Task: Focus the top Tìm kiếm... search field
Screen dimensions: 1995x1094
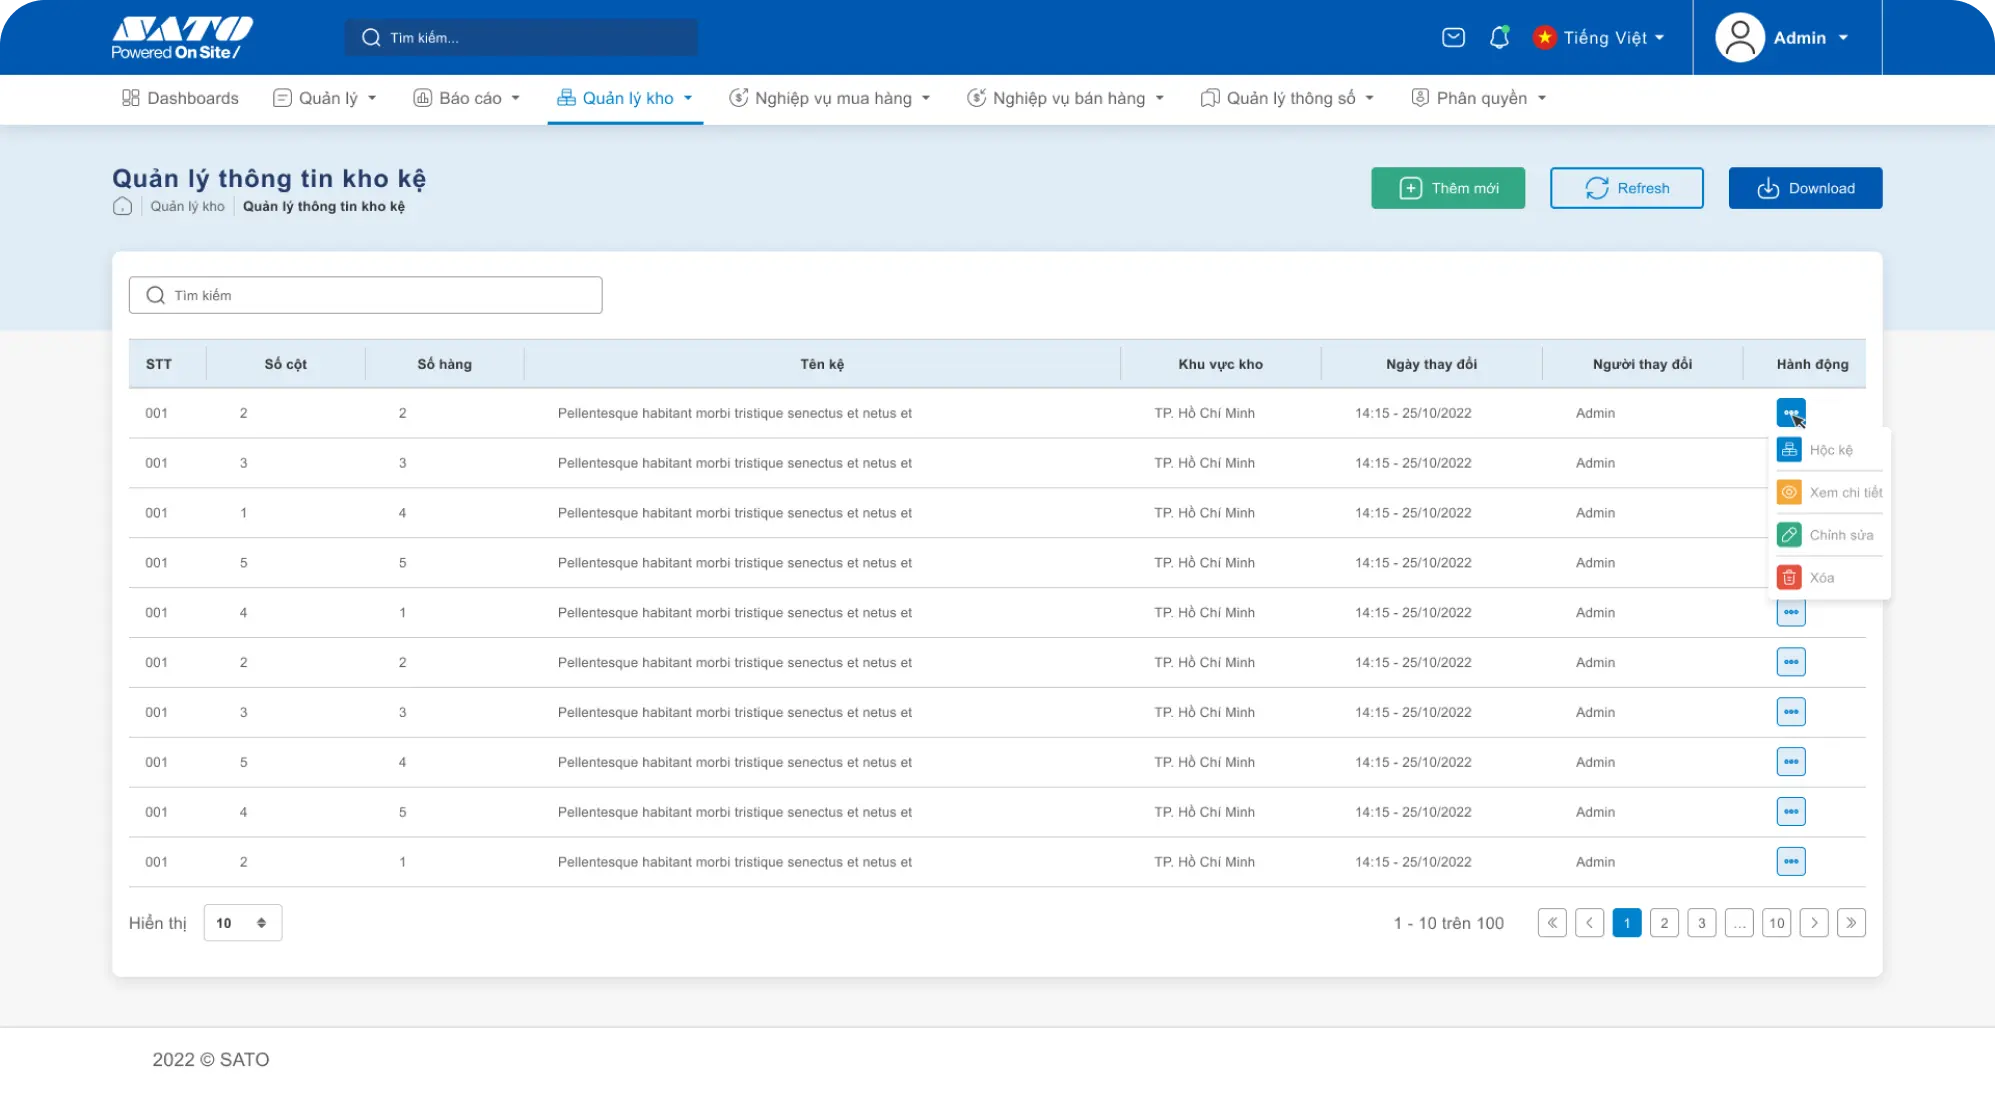Action: [x=522, y=38]
